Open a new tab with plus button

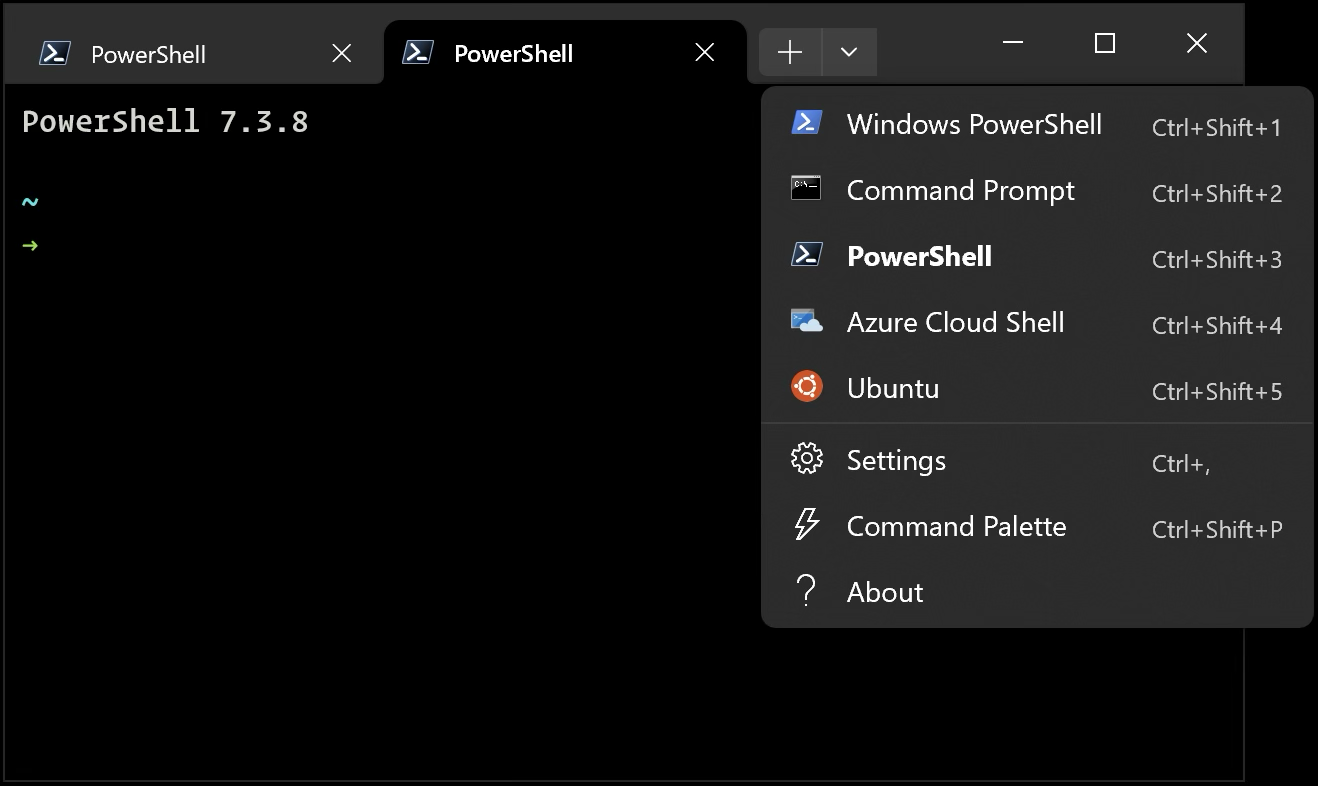tap(790, 52)
